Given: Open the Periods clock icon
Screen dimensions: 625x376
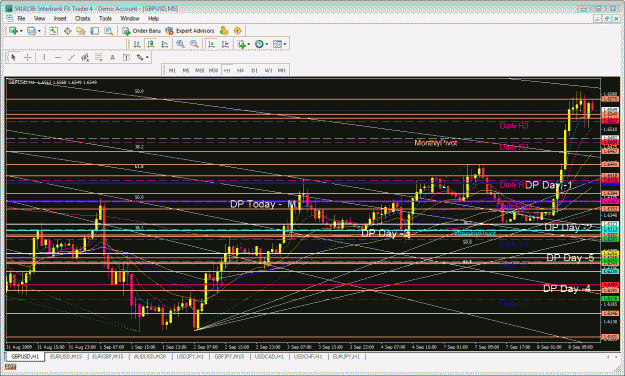Looking at the screenshot, I should click(259, 44).
